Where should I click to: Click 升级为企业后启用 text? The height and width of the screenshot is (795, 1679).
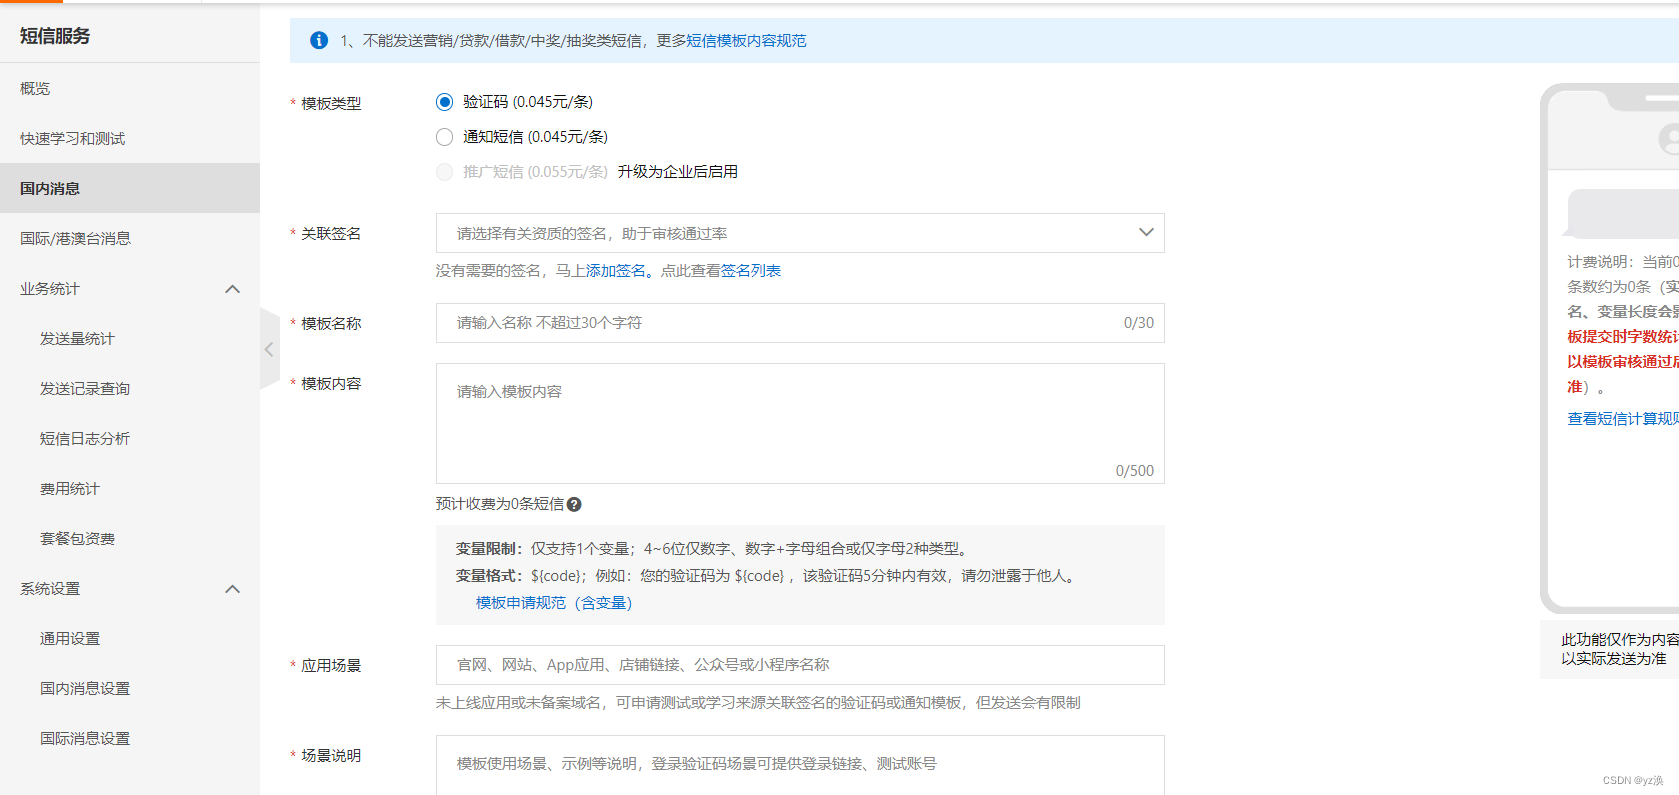(x=677, y=172)
